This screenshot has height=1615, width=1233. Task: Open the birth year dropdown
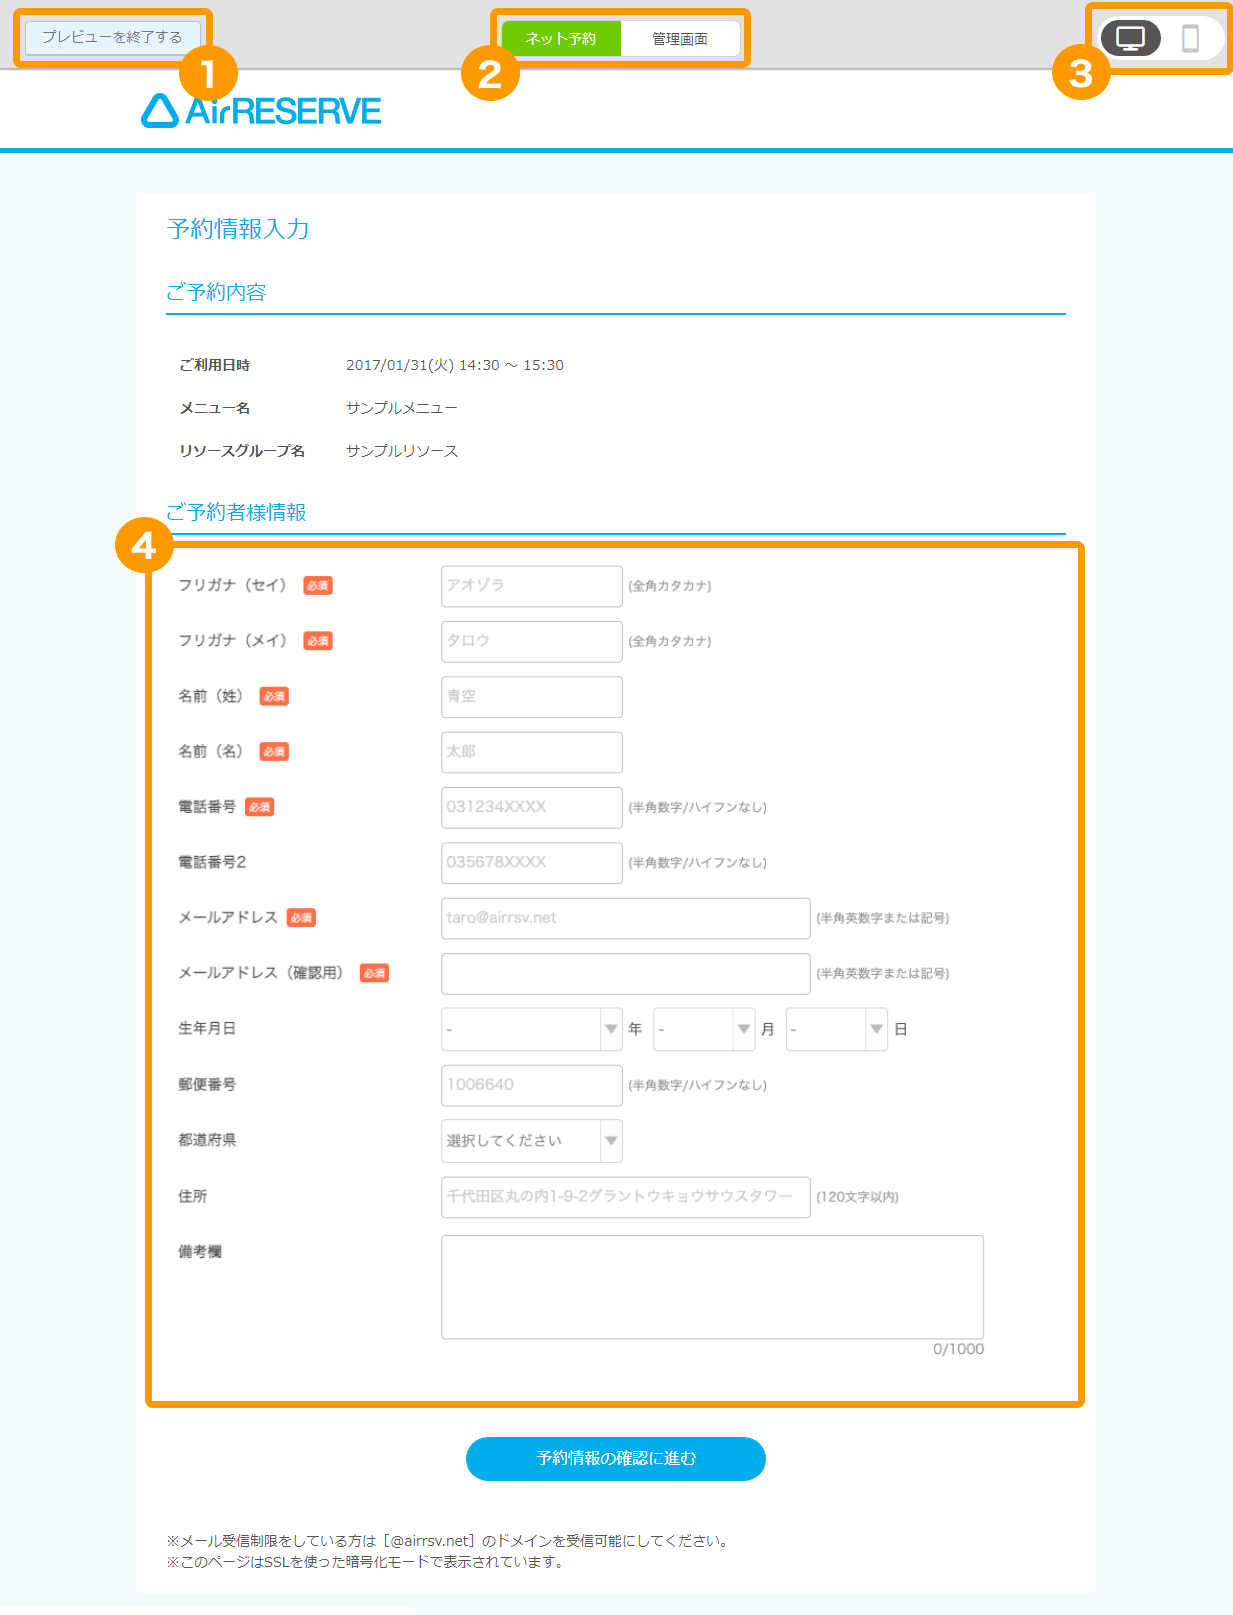click(532, 1029)
